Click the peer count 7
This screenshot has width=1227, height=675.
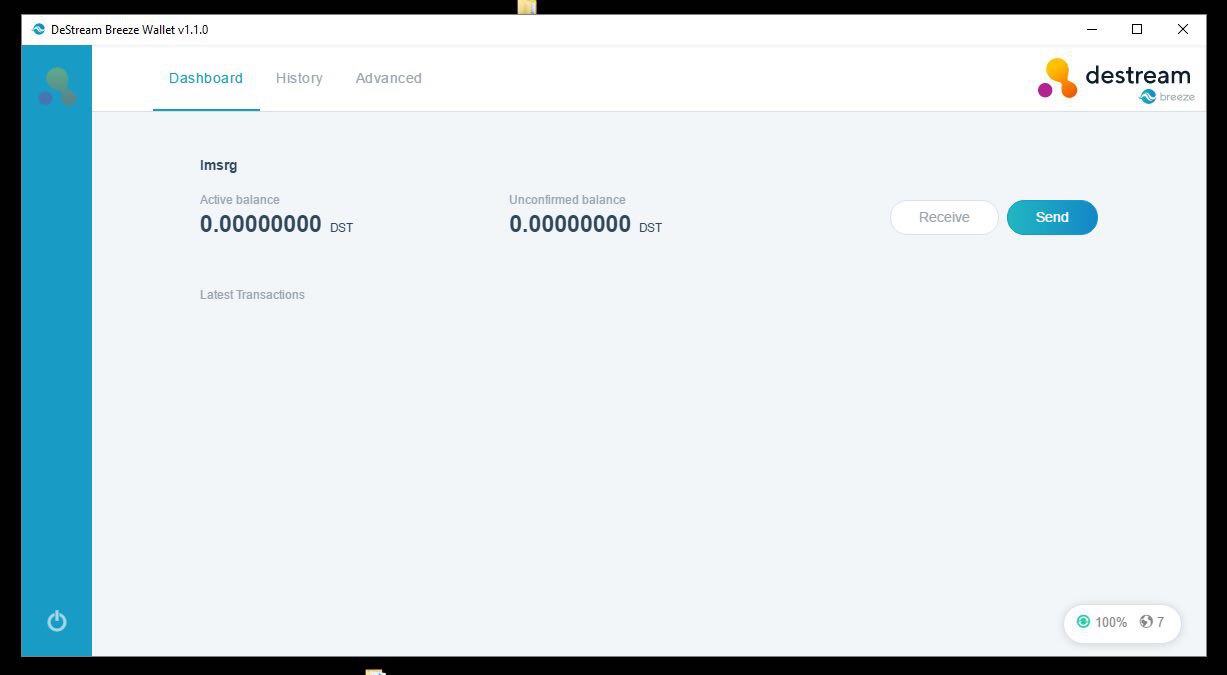(x=1160, y=622)
